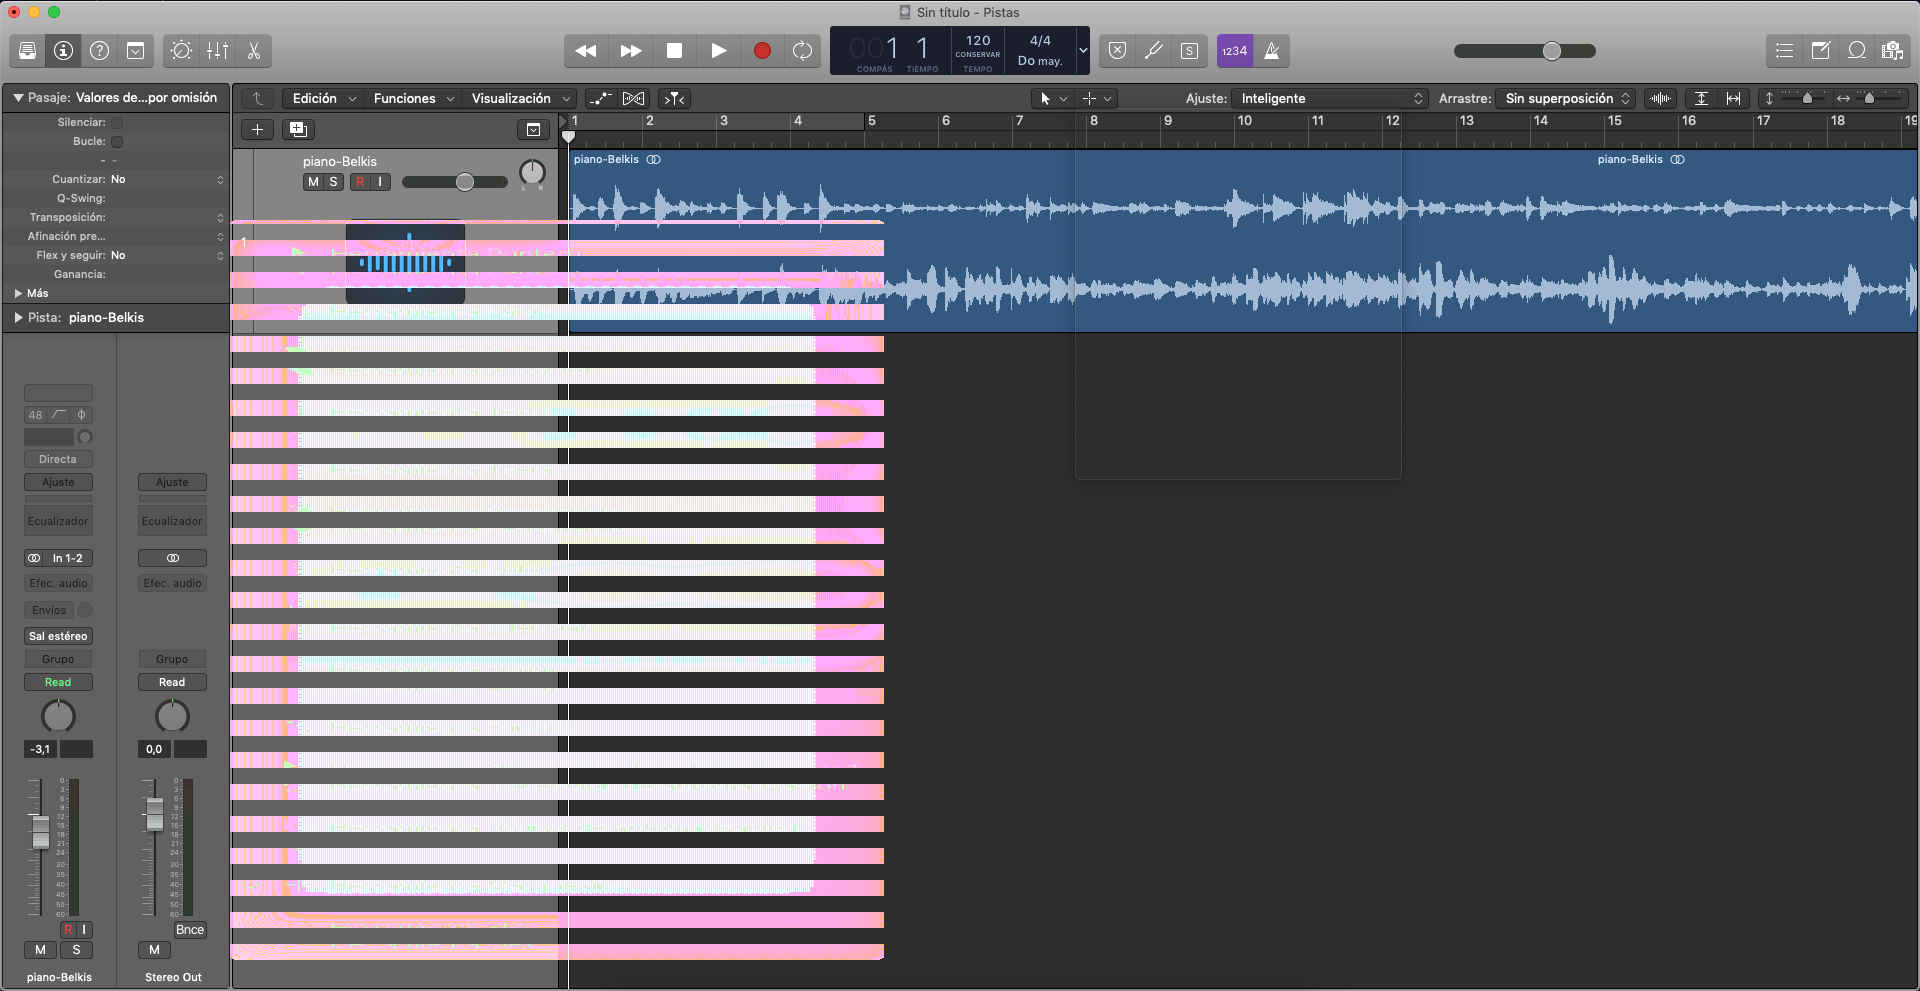Show the Loop browser

coord(1857,51)
